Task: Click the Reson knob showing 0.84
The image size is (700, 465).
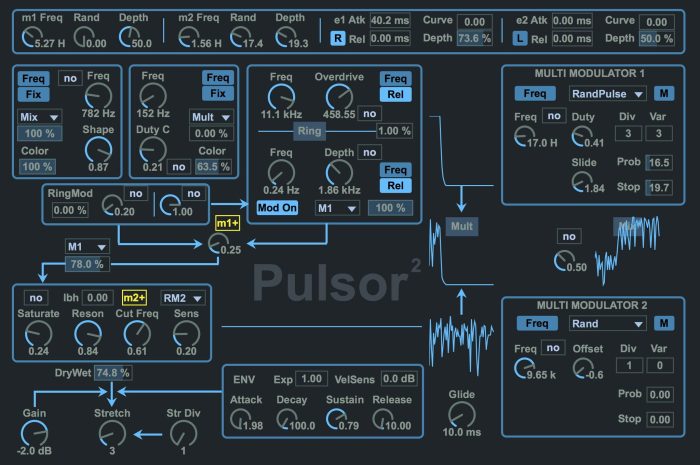Action: pos(88,334)
